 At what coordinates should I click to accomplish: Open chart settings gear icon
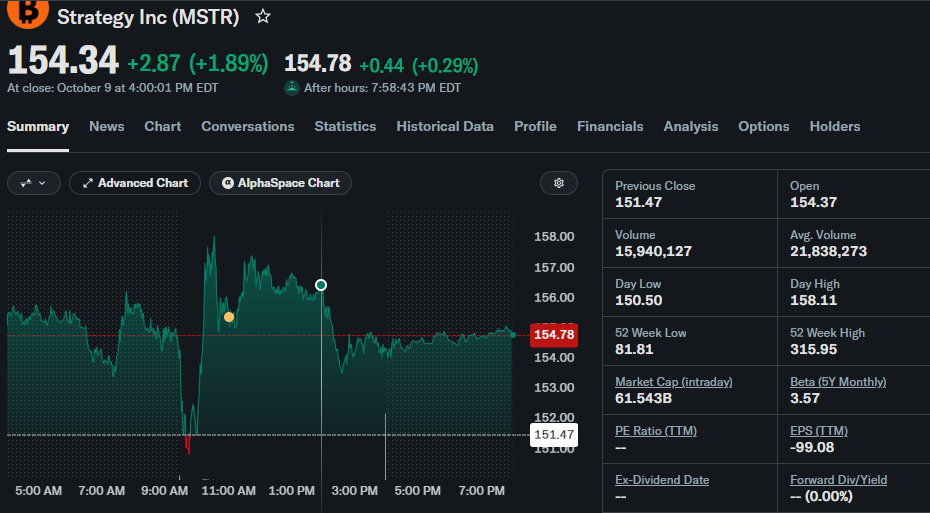pos(559,183)
